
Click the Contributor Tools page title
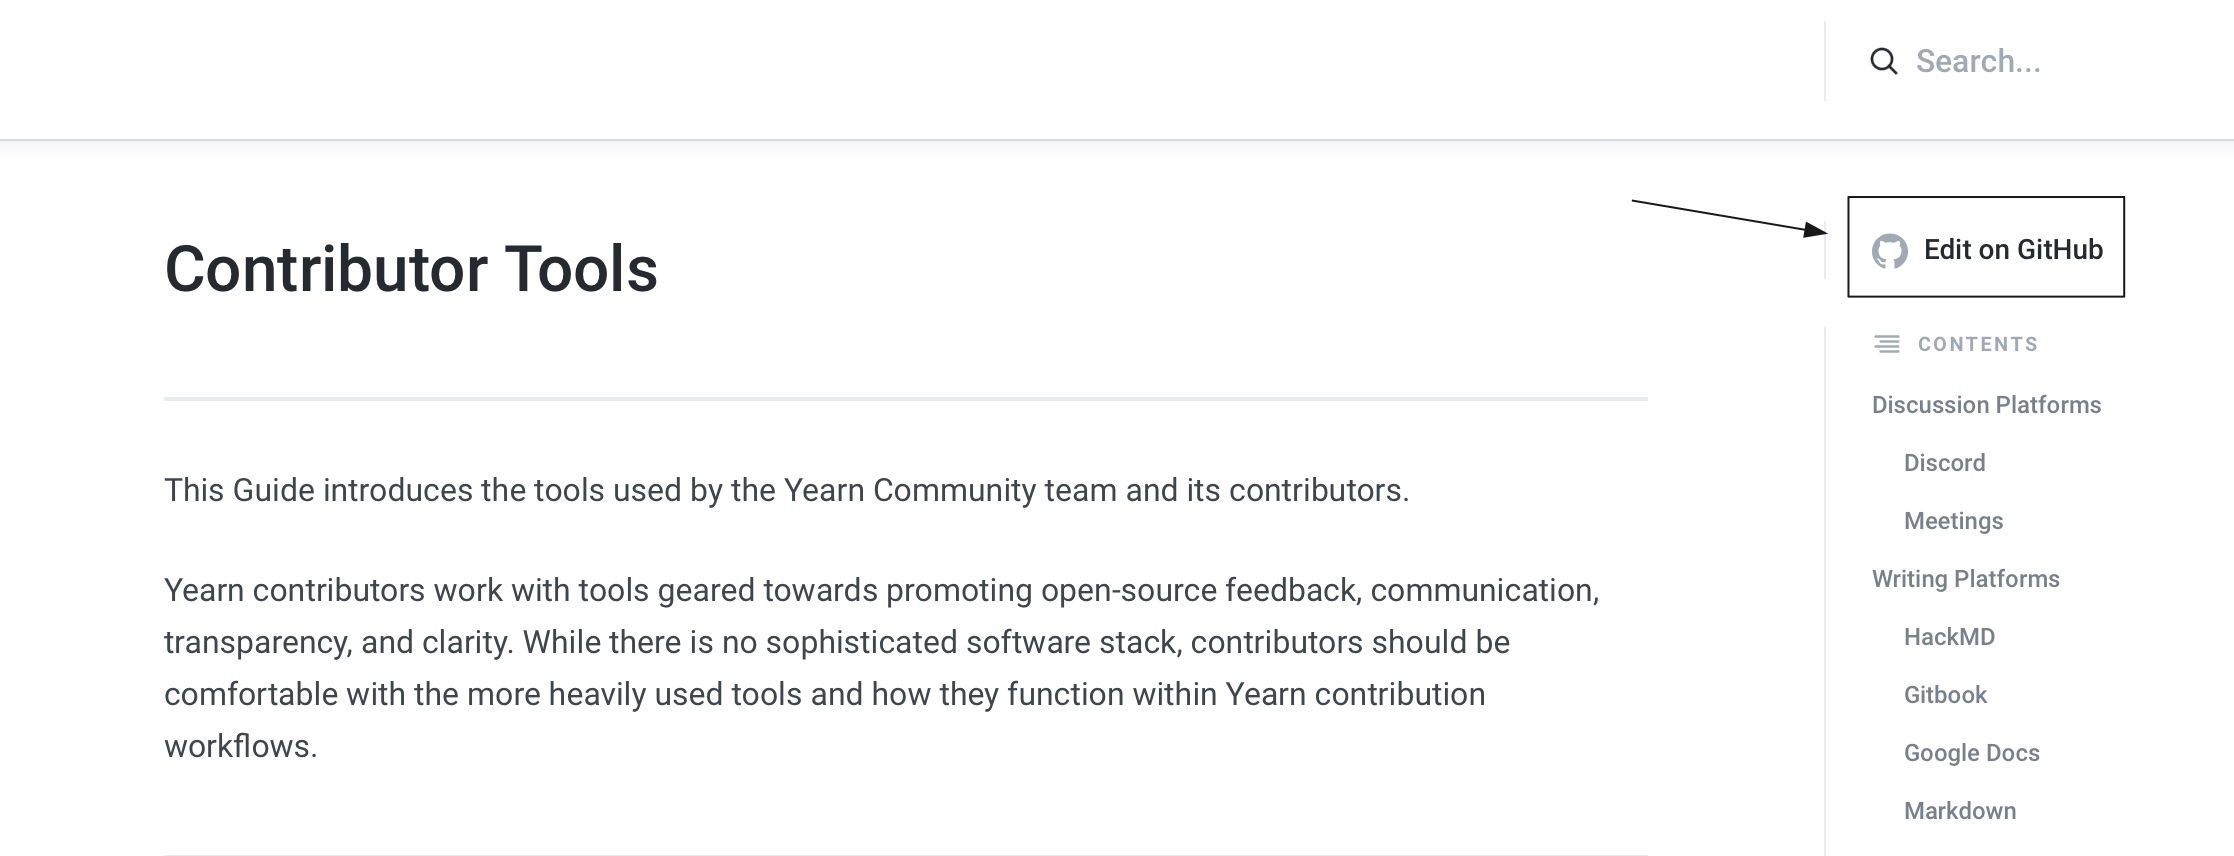[x=411, y=269]
